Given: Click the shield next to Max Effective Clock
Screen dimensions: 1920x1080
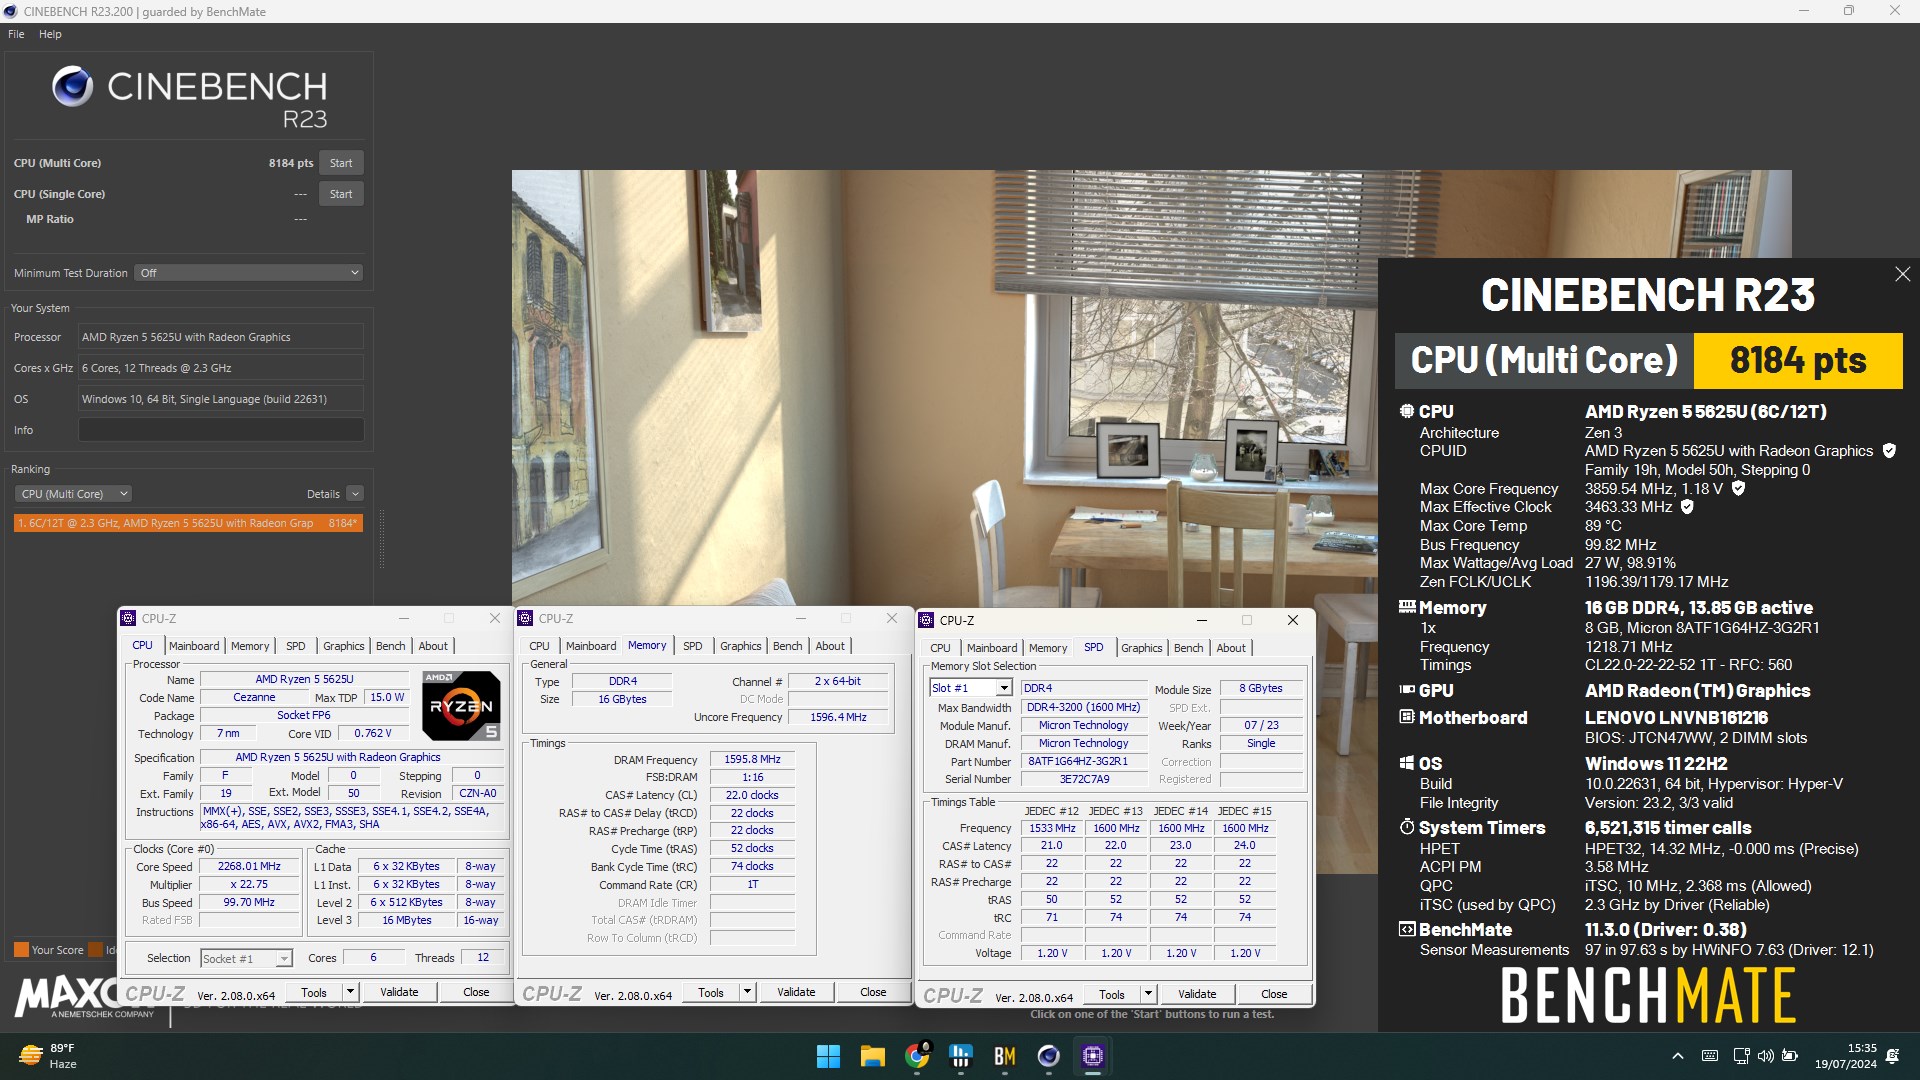Looking at the screenshot, I should pyautogui.click(x=1687, y=507).
